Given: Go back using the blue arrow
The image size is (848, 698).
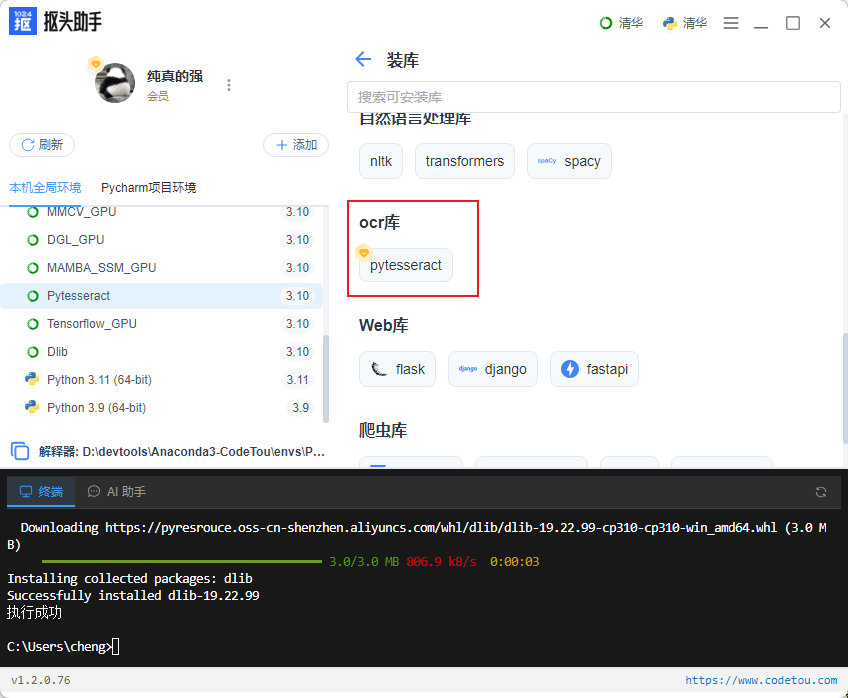Looking at the screenshot, I should coord(363,59).
